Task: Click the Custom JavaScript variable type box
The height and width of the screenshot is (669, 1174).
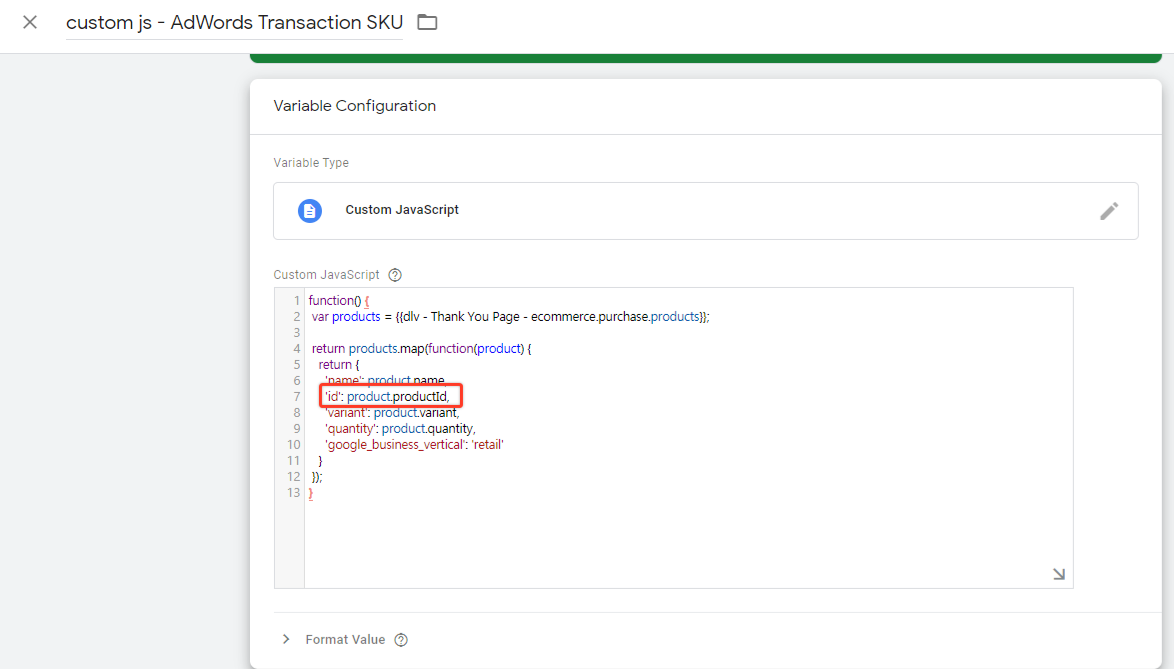Action: [x=705, y=211]
